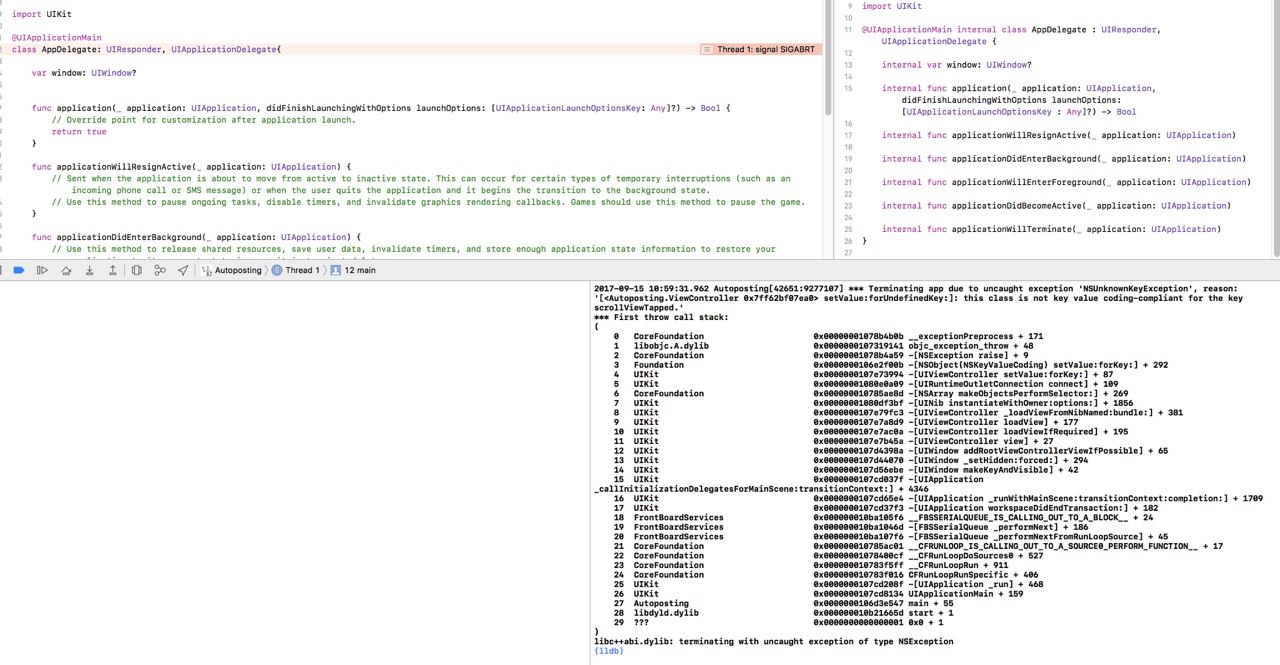This screenshot has height=665, width=1280.
Task: Click the 'var window: UIWindow?' line
Action: tap(84, 73)
